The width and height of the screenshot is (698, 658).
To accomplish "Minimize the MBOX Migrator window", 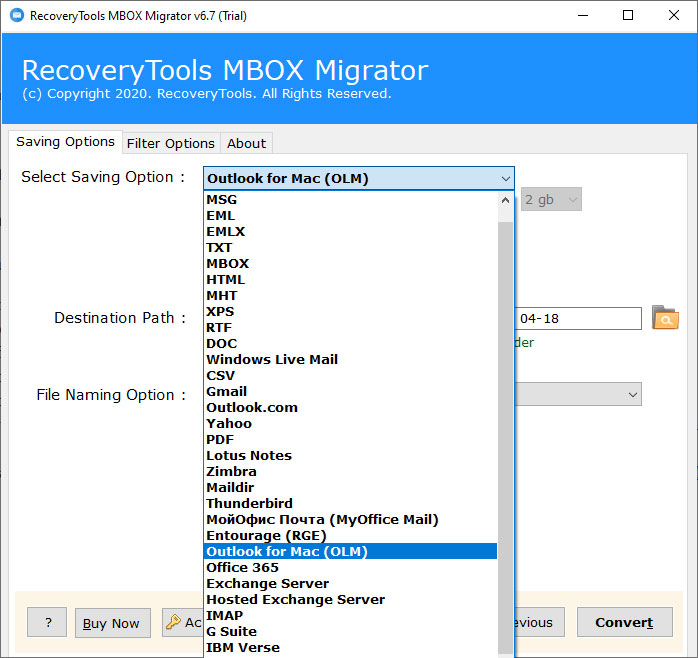I will pyautogui.click(x=583, y=16).
